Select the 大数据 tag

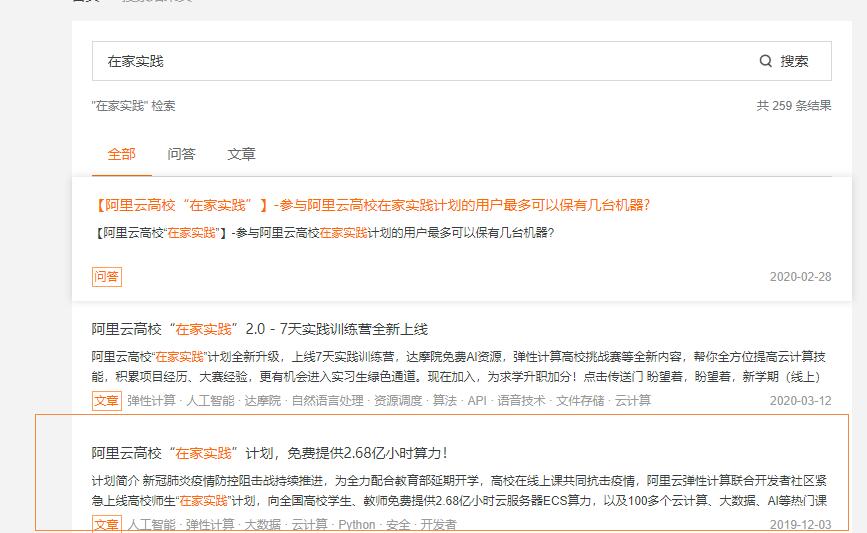click(263, 524)
